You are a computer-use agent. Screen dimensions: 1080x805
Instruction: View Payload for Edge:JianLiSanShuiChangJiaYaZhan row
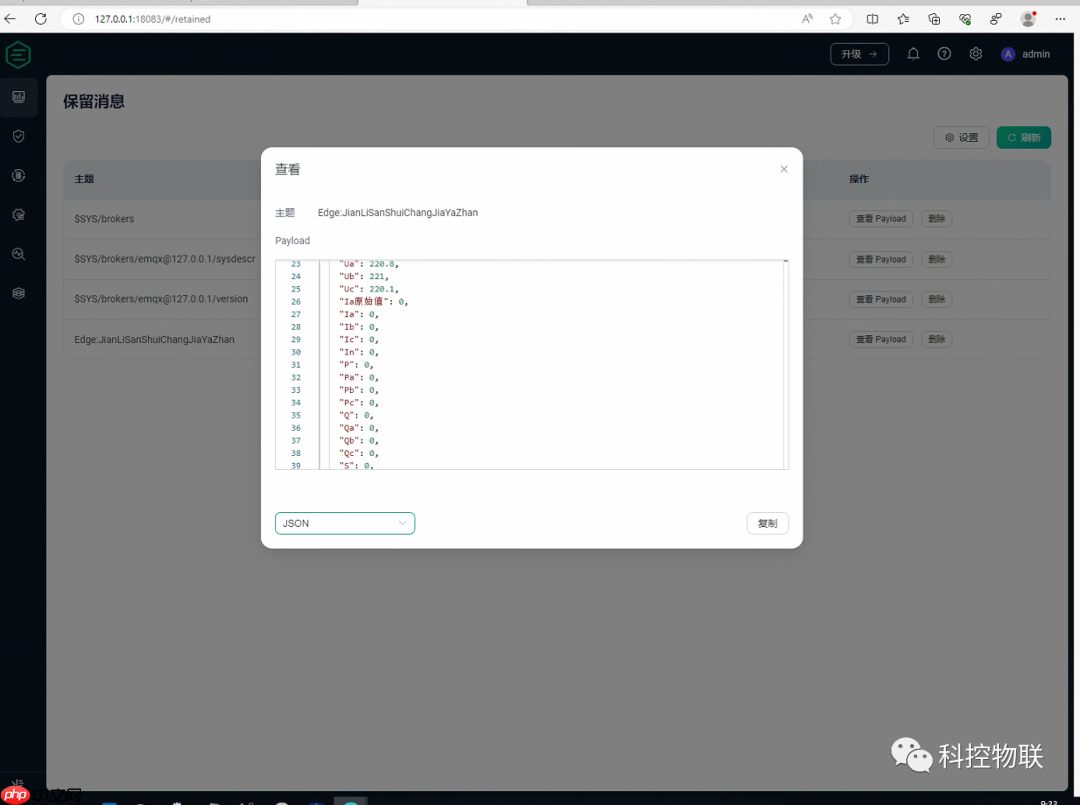[881, 339]
